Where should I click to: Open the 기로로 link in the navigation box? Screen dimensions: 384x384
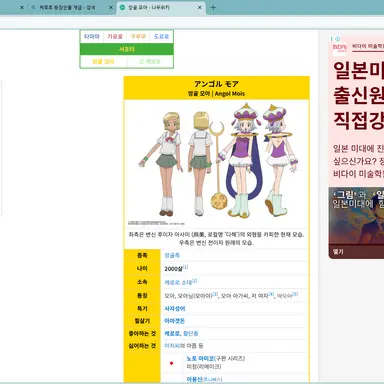pyautogui.click(x=115, y=36)
